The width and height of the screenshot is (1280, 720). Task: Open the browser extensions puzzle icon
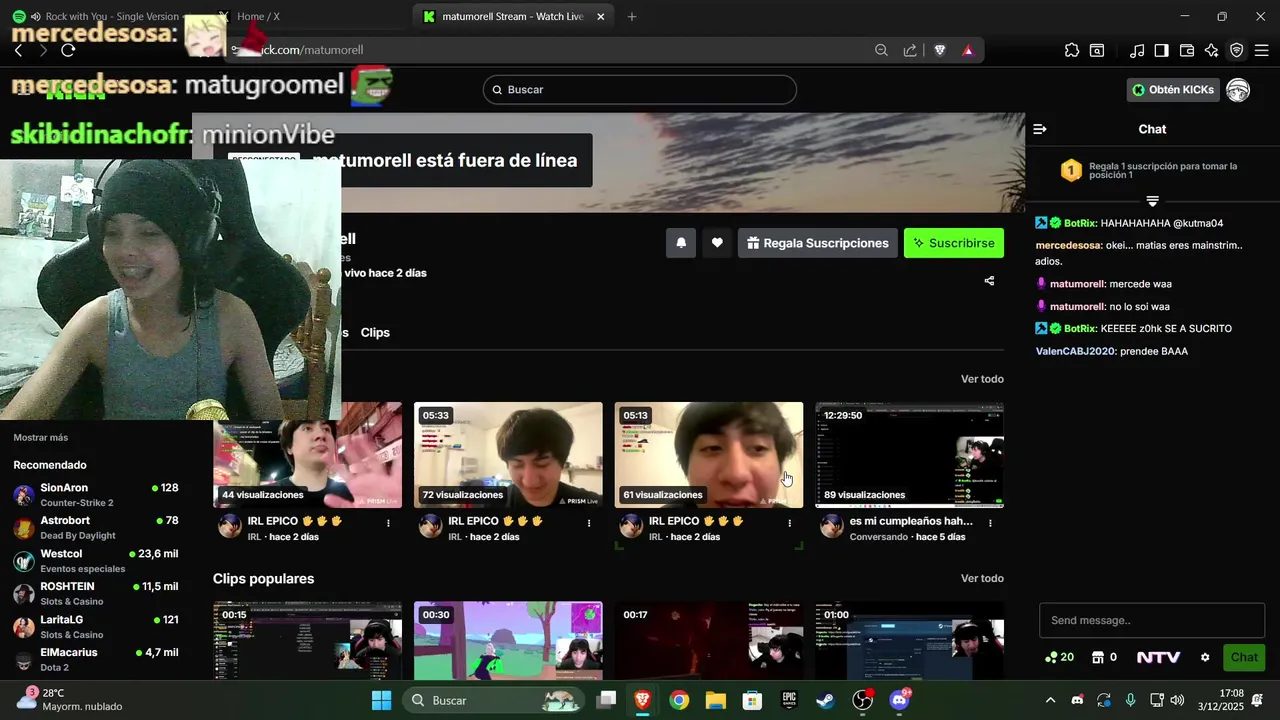click(1072, 50)
